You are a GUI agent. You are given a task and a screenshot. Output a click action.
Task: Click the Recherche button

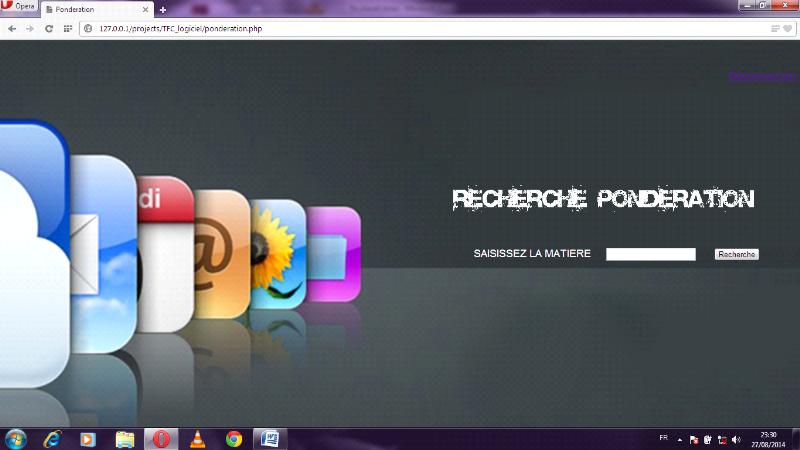736,254
